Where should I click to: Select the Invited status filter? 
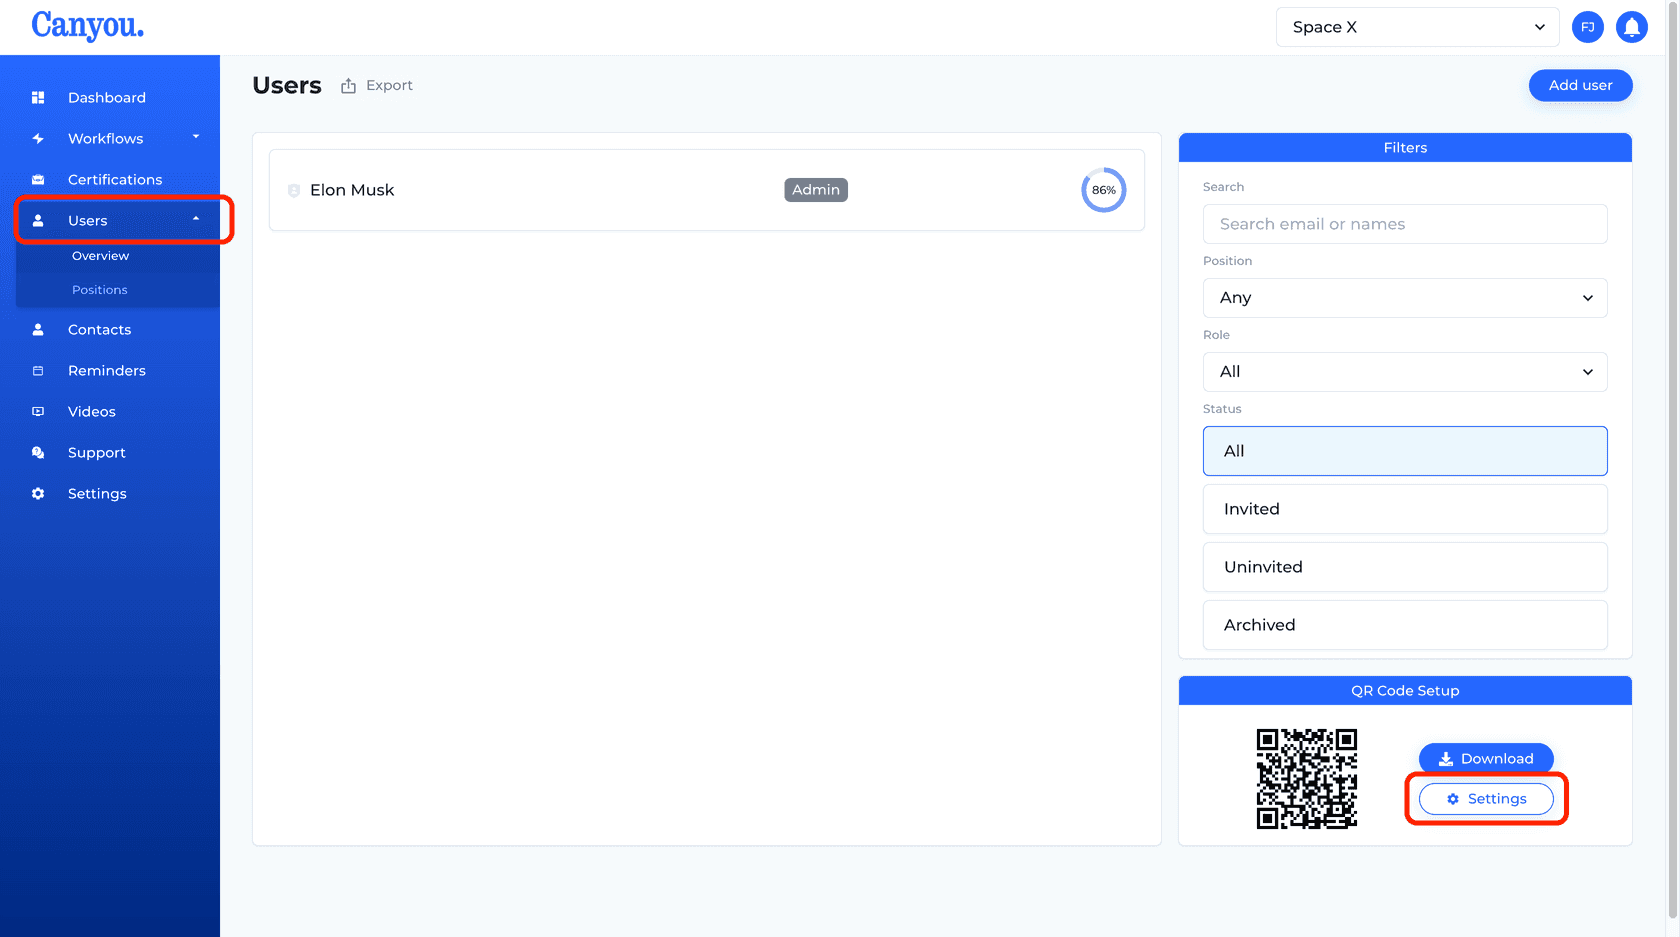(x=1405, y=509)
